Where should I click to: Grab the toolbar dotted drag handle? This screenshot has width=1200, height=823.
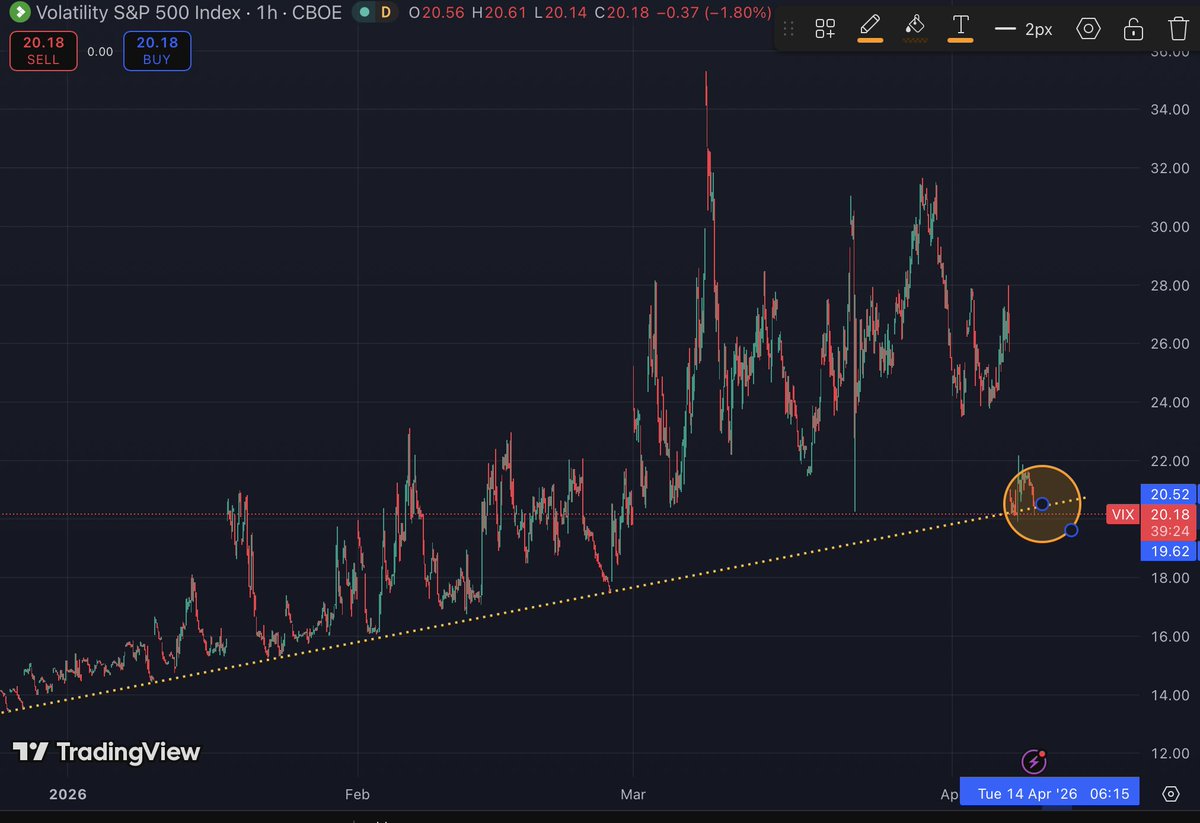click(x=789, y=28)
